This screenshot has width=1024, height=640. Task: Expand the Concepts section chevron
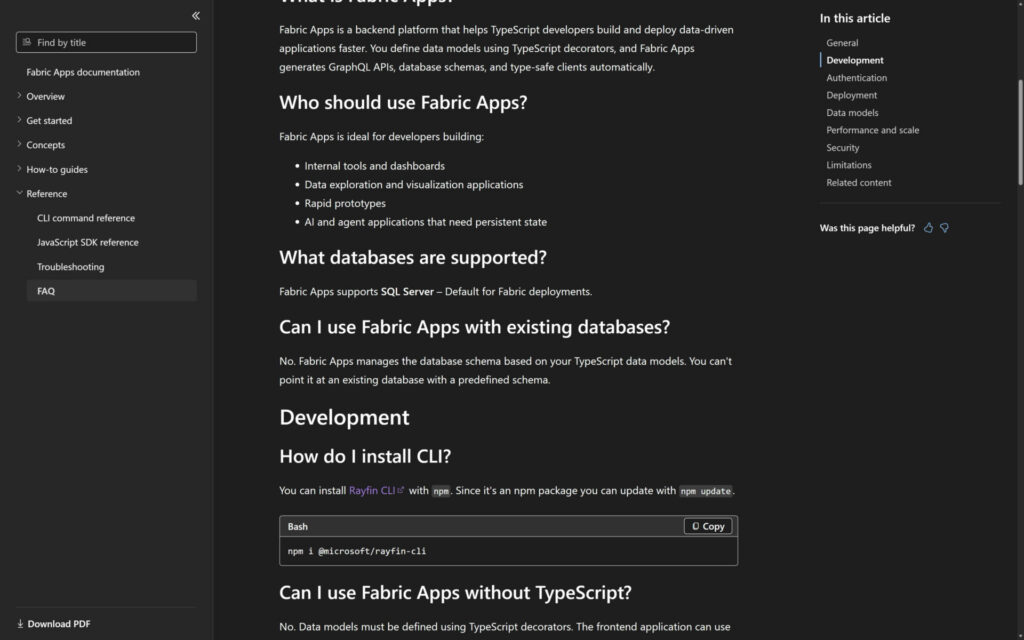[19, 144]
